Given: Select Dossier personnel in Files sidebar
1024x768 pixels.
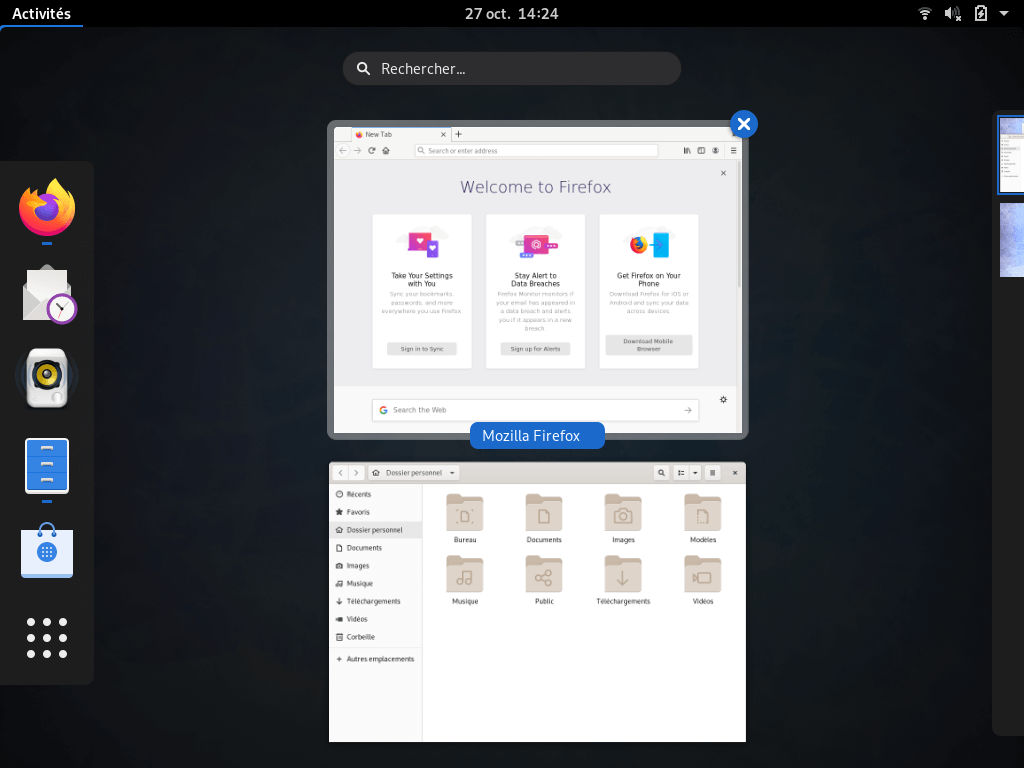Looking at the screenshot, I should coord(376,530).
